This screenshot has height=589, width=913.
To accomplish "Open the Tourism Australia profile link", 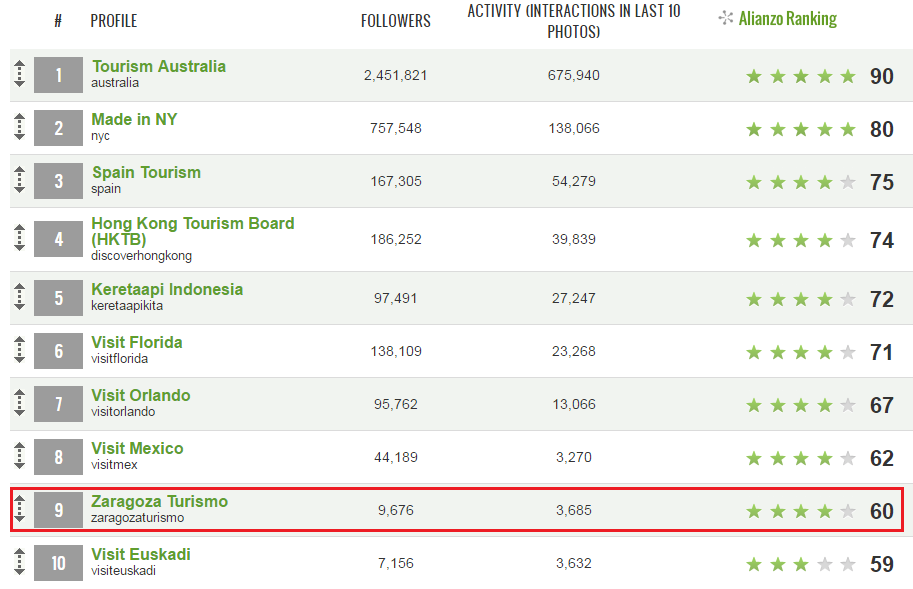I will 158,66.
